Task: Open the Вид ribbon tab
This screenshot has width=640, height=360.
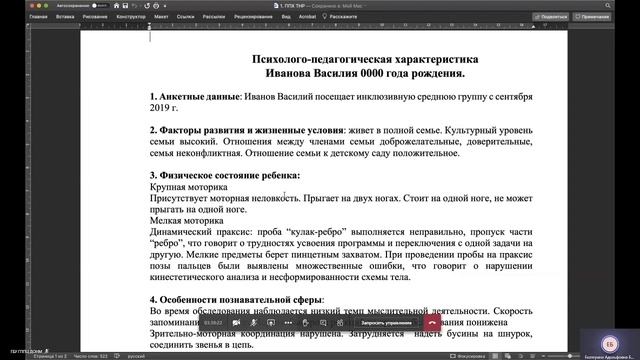Action: (286, 17)
